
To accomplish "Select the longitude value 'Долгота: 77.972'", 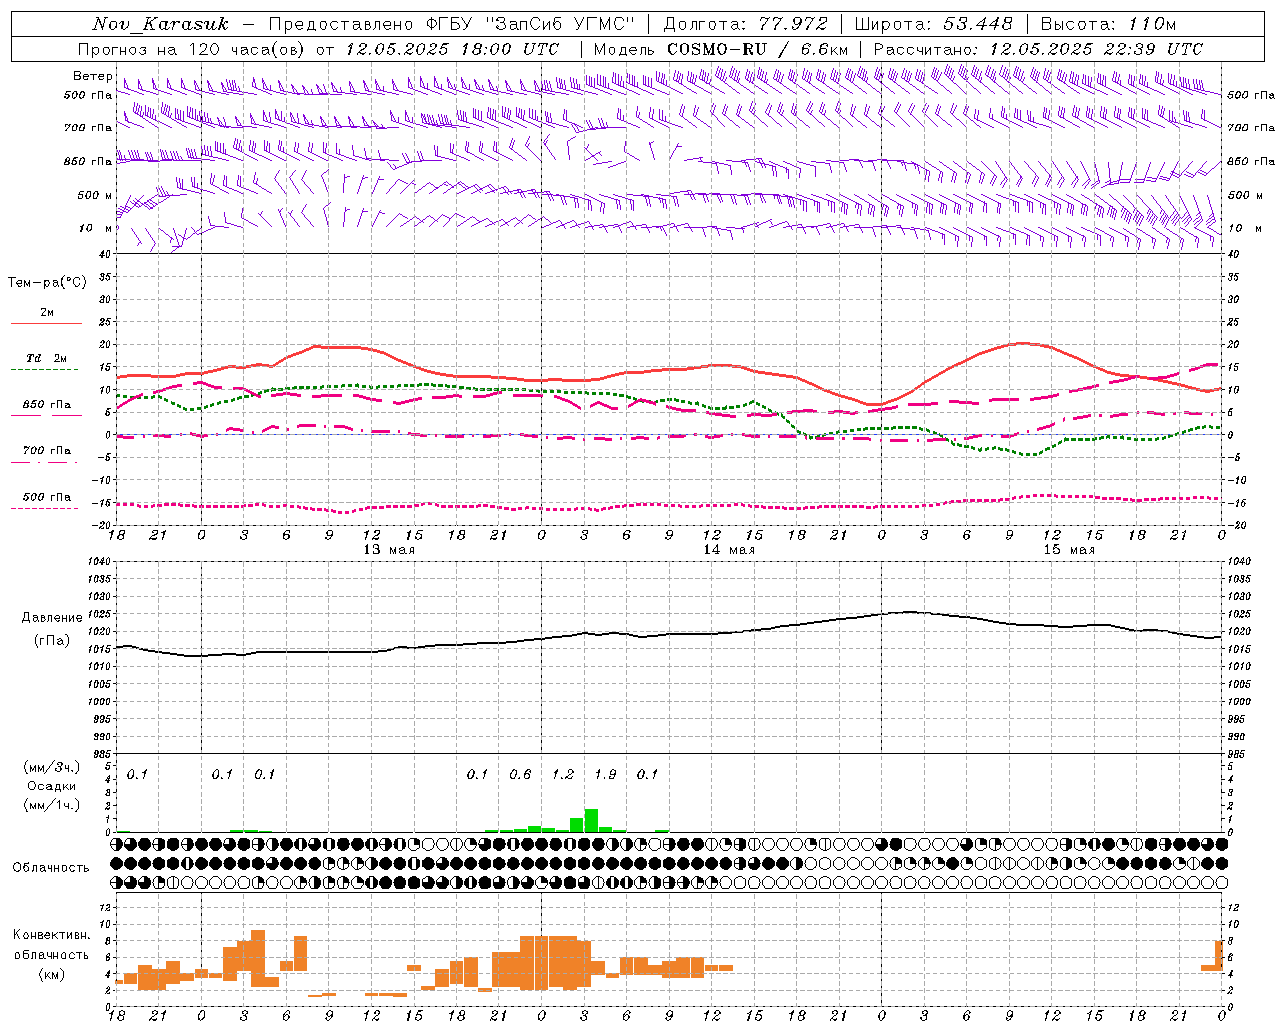I will (746, 24).
